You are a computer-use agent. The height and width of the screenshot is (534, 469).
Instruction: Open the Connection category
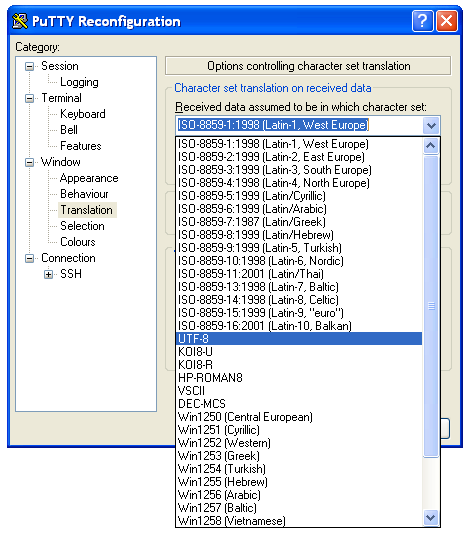click(x=68, y=258)
